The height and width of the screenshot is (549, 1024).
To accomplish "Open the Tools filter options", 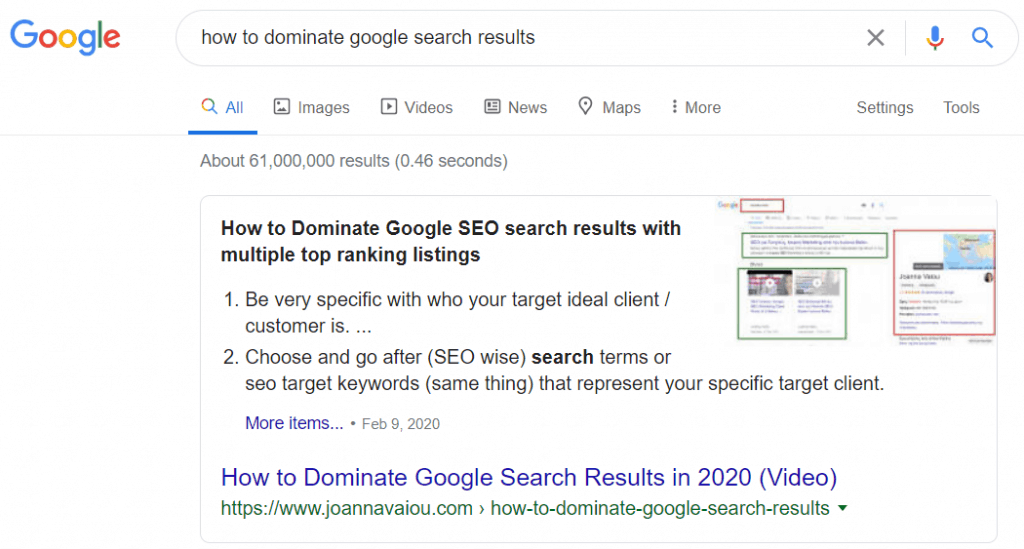I will pyautogui.click(x=961, y=107).
